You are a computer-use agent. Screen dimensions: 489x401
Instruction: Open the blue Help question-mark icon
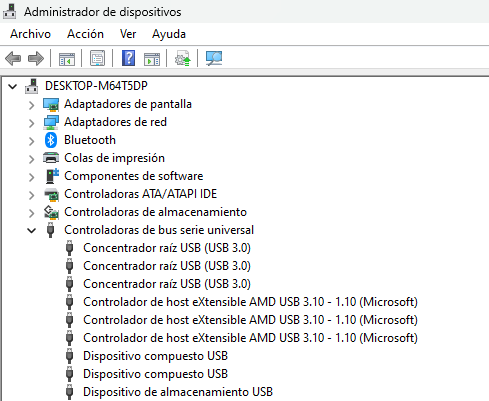pyautogui.click(x=128, y=58)
